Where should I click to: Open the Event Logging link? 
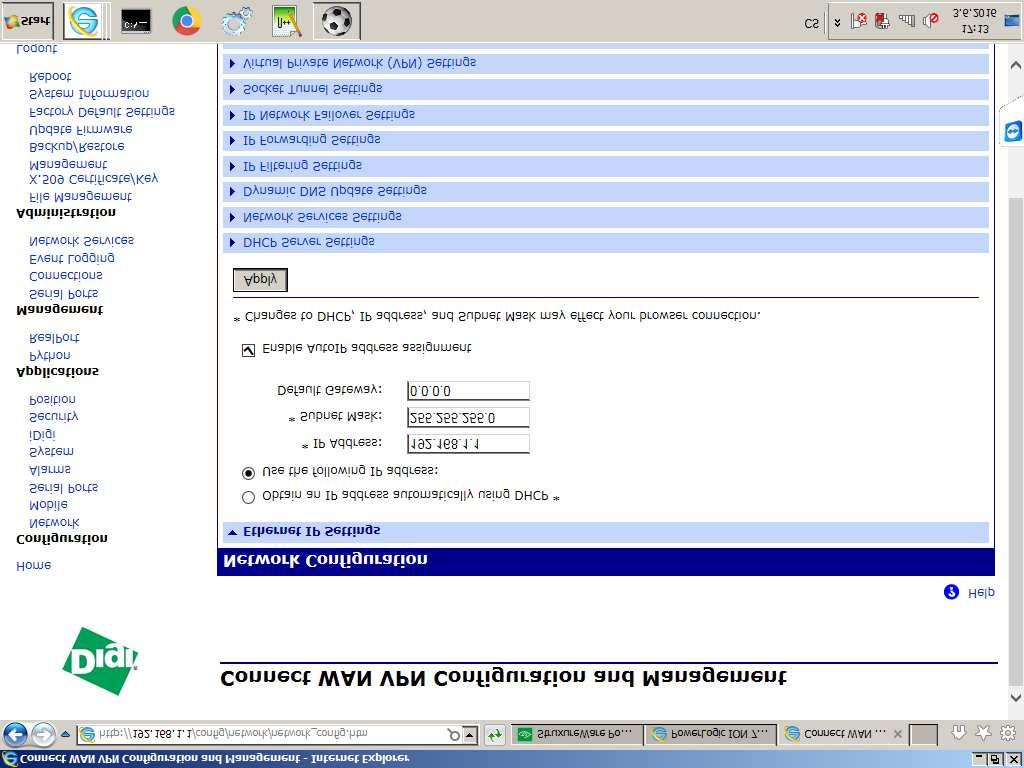pyautogui.click(x=72, y=258)
